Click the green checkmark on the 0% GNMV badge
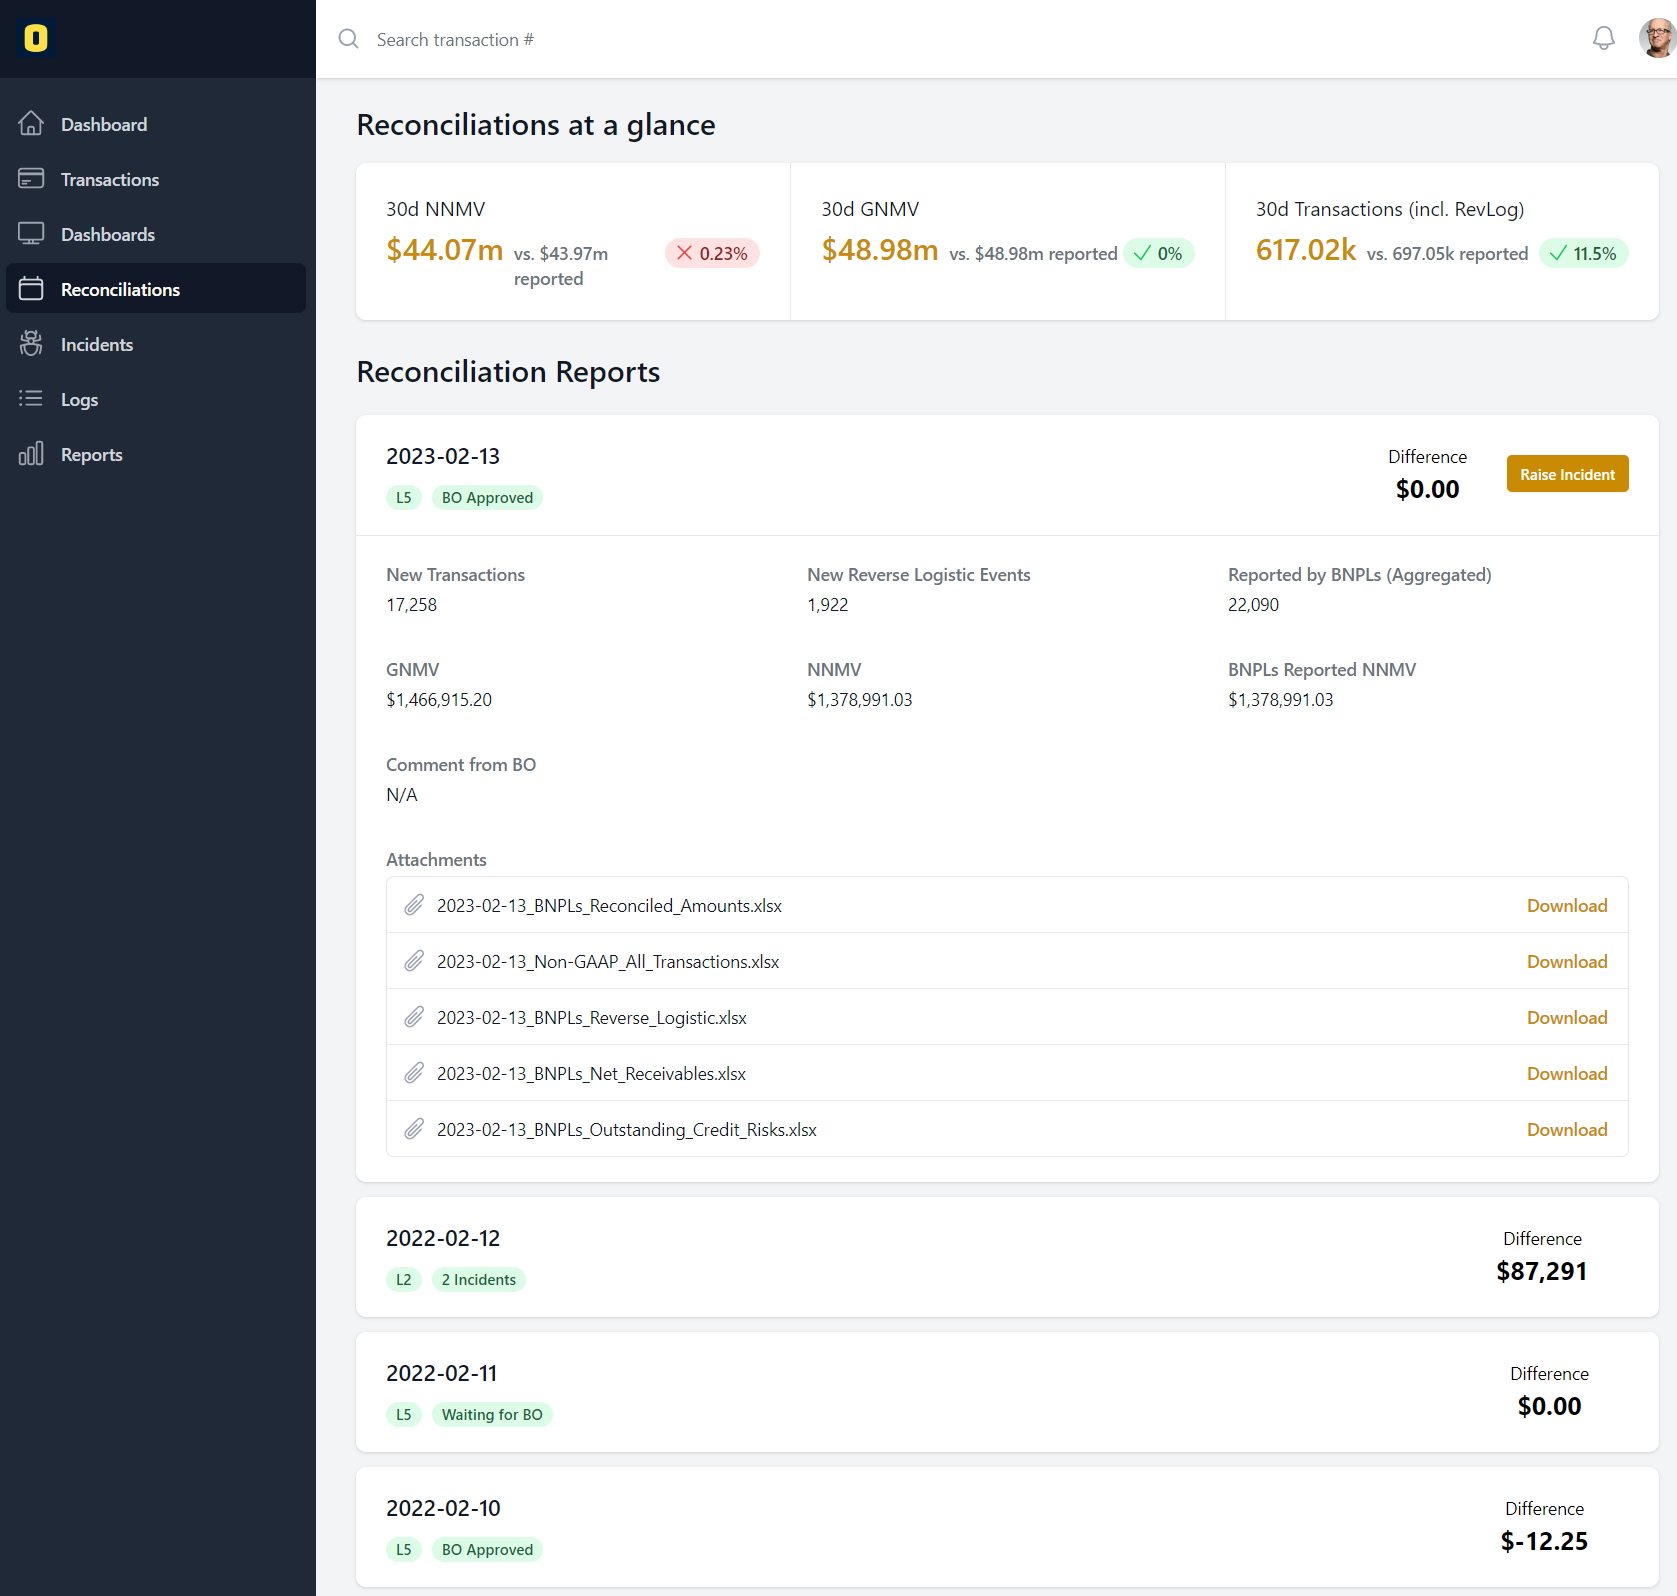Screen dimensions: 1677x1596 [1143, 253]
